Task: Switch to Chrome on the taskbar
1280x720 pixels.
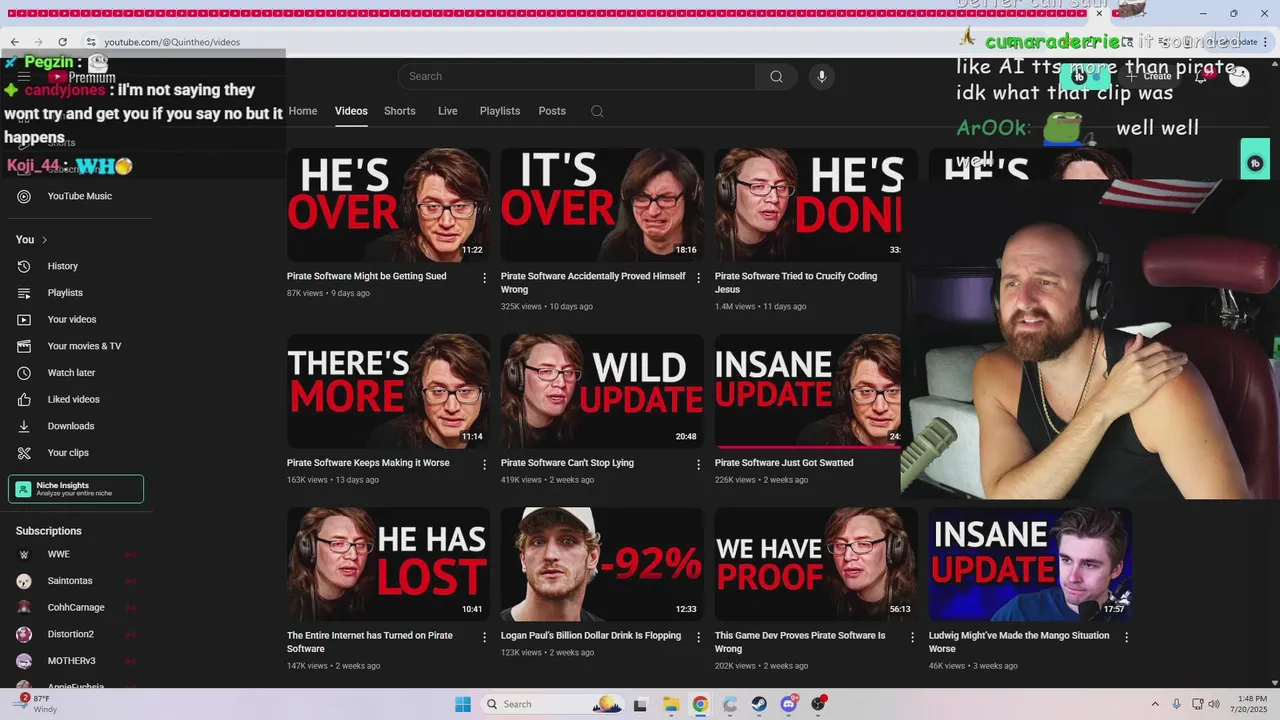Action: pos(700,704)
